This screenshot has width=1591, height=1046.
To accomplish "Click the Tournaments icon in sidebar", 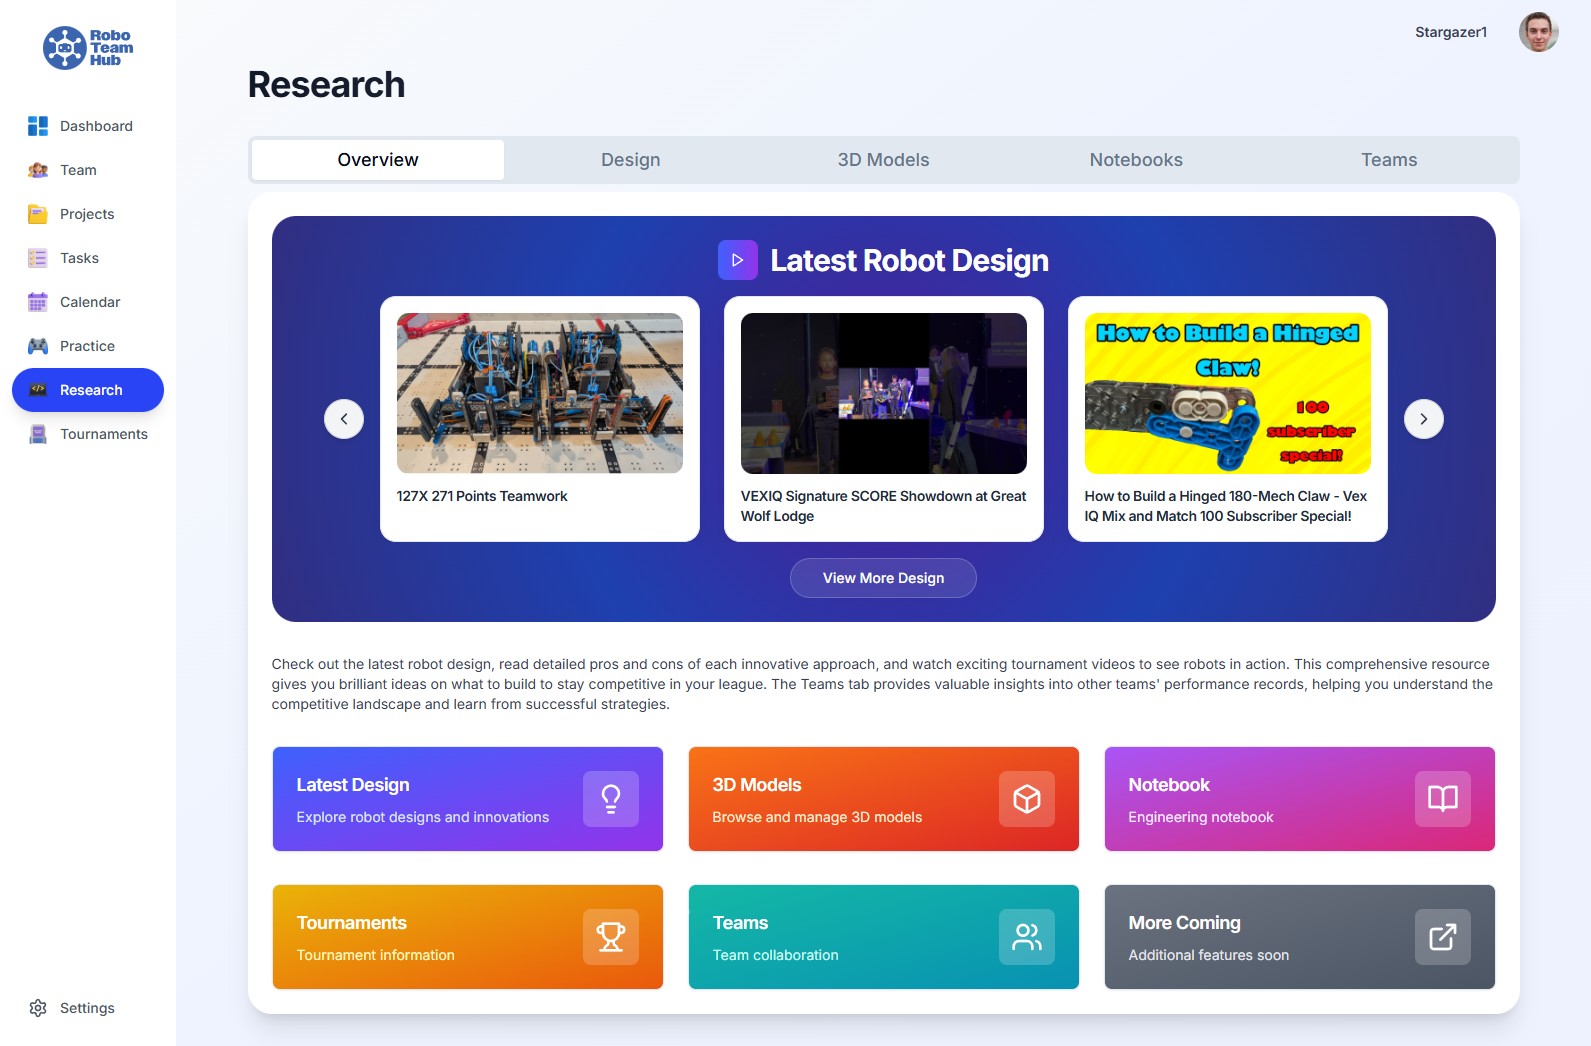I will pyautogui.click(x=38, y=434).
